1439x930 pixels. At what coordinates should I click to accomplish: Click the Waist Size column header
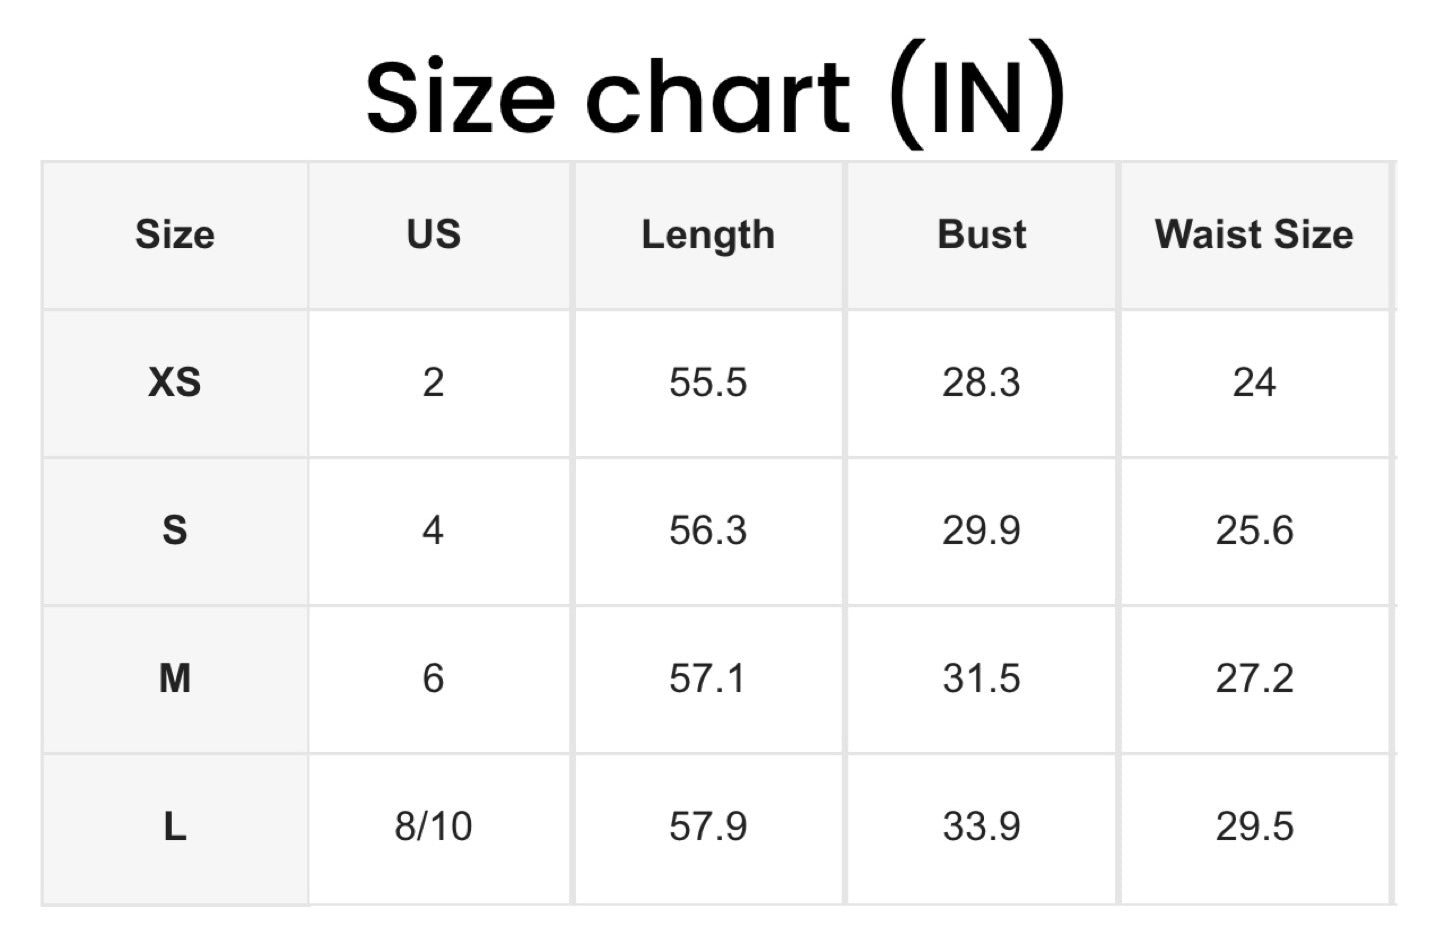pyautogui.click(x=1254, y=235)
